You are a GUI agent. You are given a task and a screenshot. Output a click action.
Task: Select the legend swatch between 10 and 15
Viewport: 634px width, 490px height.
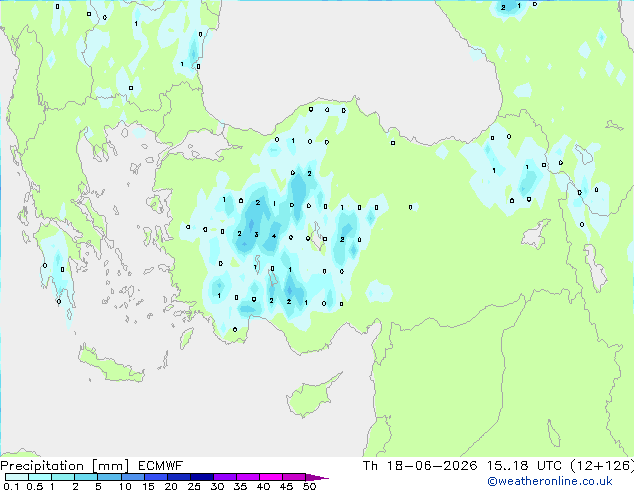(133, 477)
